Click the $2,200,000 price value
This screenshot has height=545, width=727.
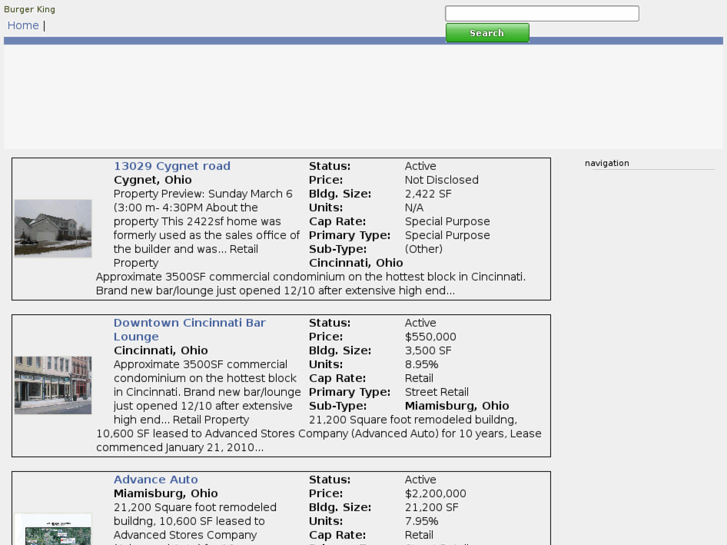click(435, 494)
